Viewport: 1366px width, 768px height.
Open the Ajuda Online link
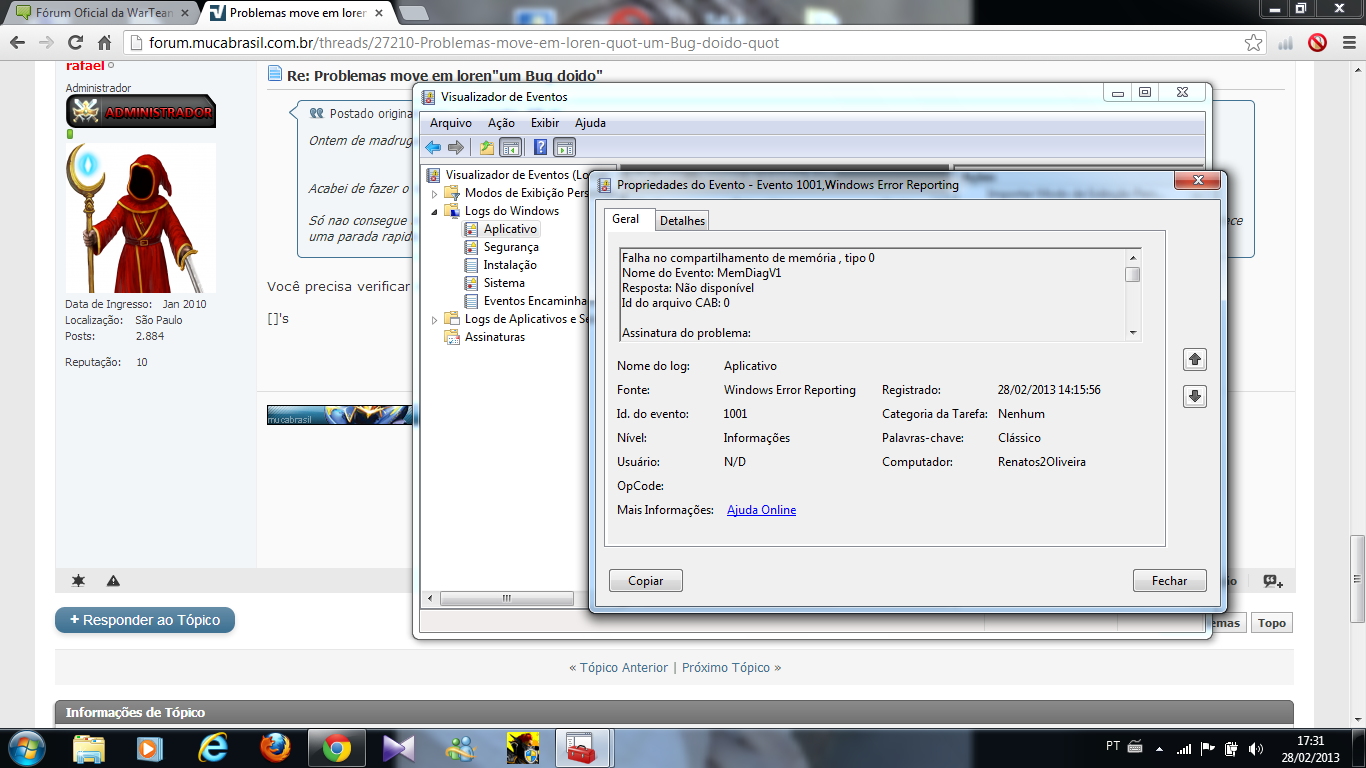(761, 510)
